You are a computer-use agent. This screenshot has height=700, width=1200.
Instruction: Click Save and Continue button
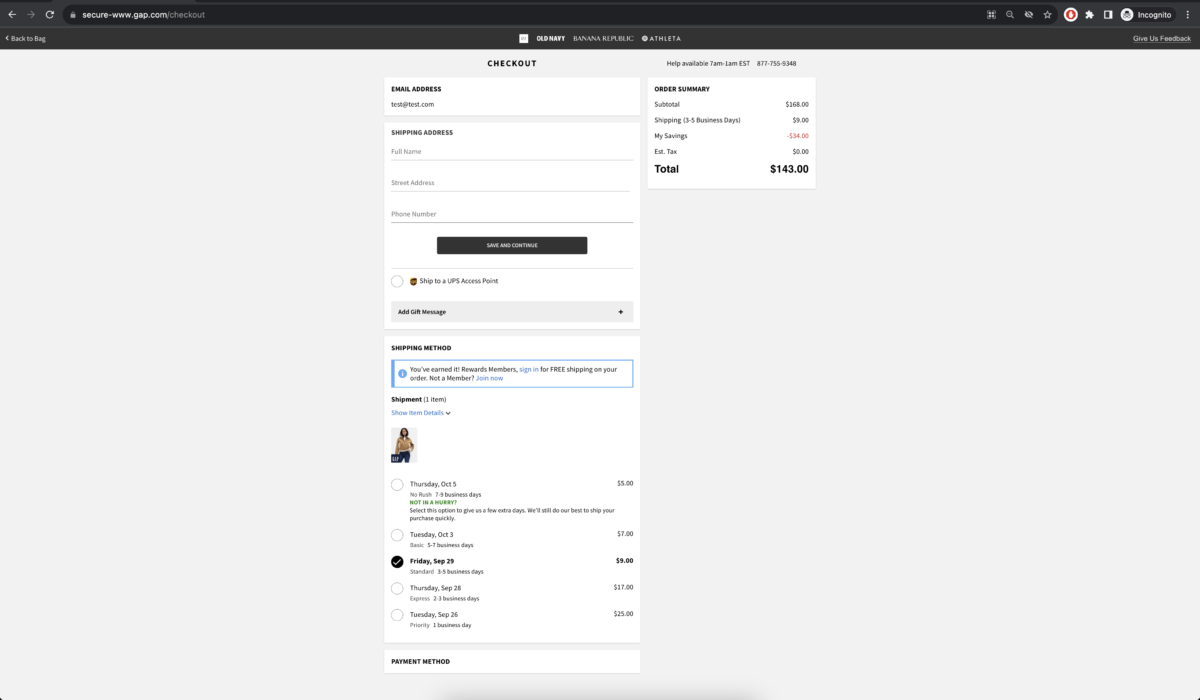(x=511, y=245)
